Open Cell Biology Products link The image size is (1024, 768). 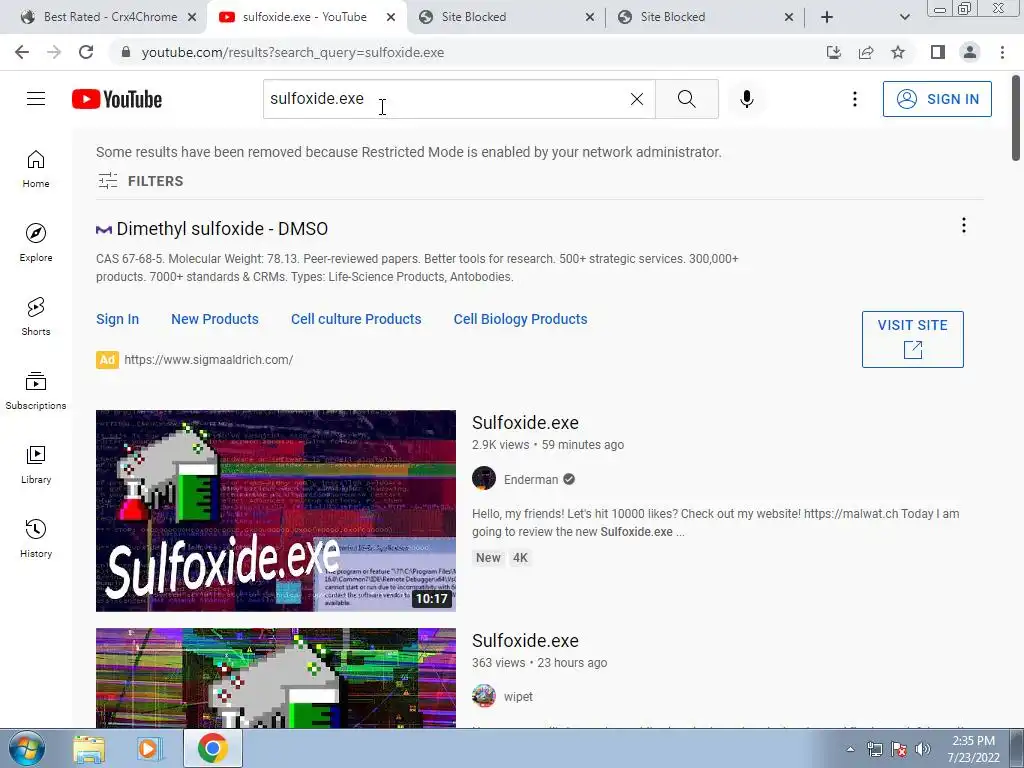(520, 319)
